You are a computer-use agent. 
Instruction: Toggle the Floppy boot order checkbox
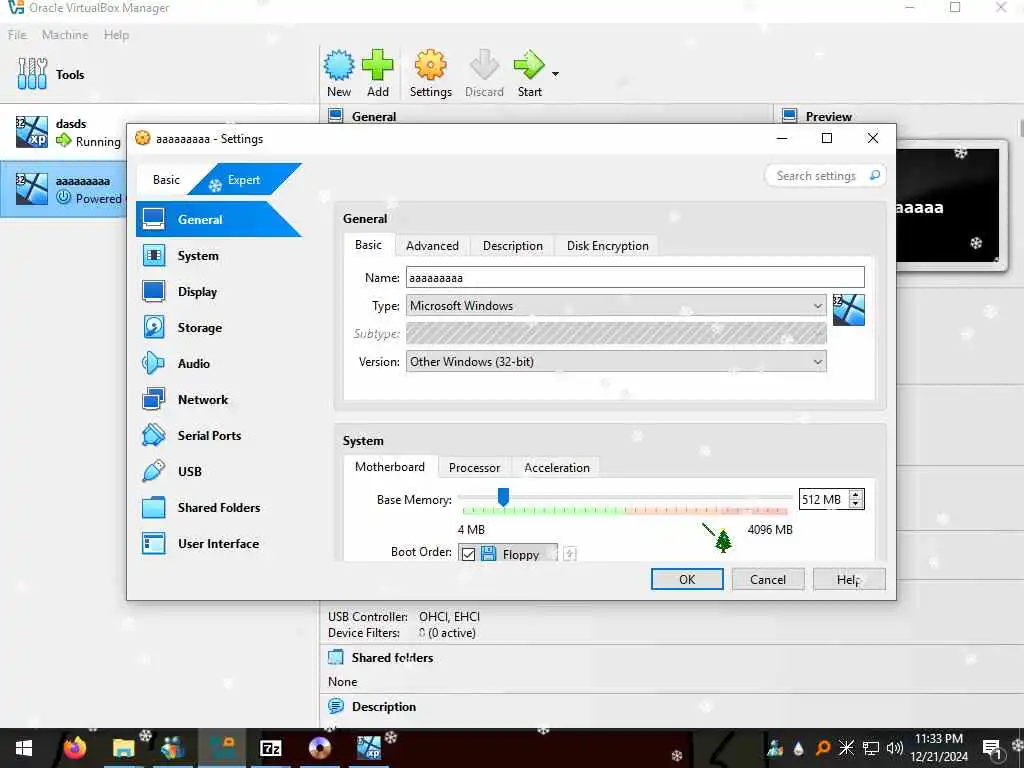coord(468,554)
